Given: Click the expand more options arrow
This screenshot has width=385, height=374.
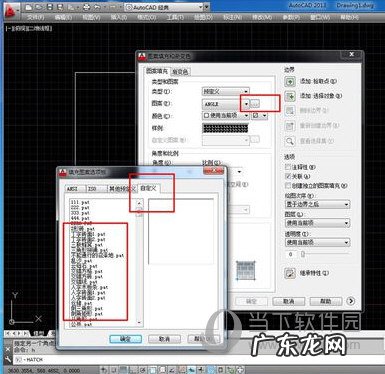Looking at the screenshot, I should point(350,301).
